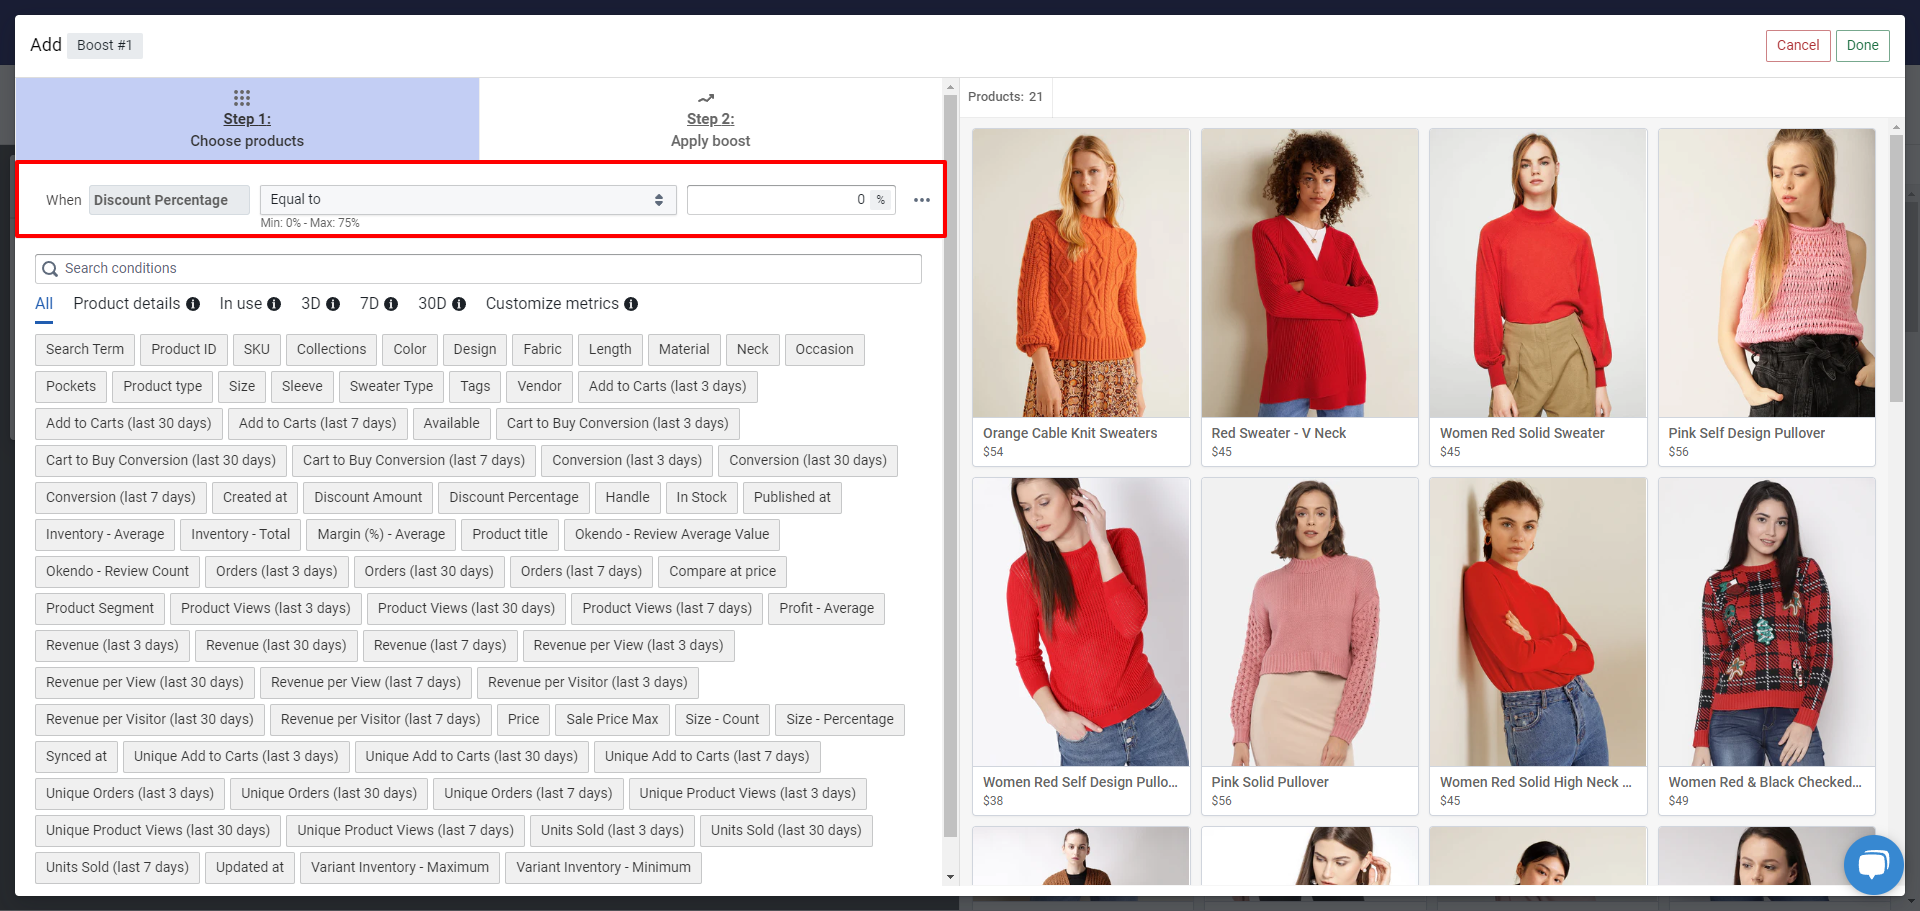The image size is (1920, 911).
Task: Click info icon beside 7D filter
Action: point(391,304)
